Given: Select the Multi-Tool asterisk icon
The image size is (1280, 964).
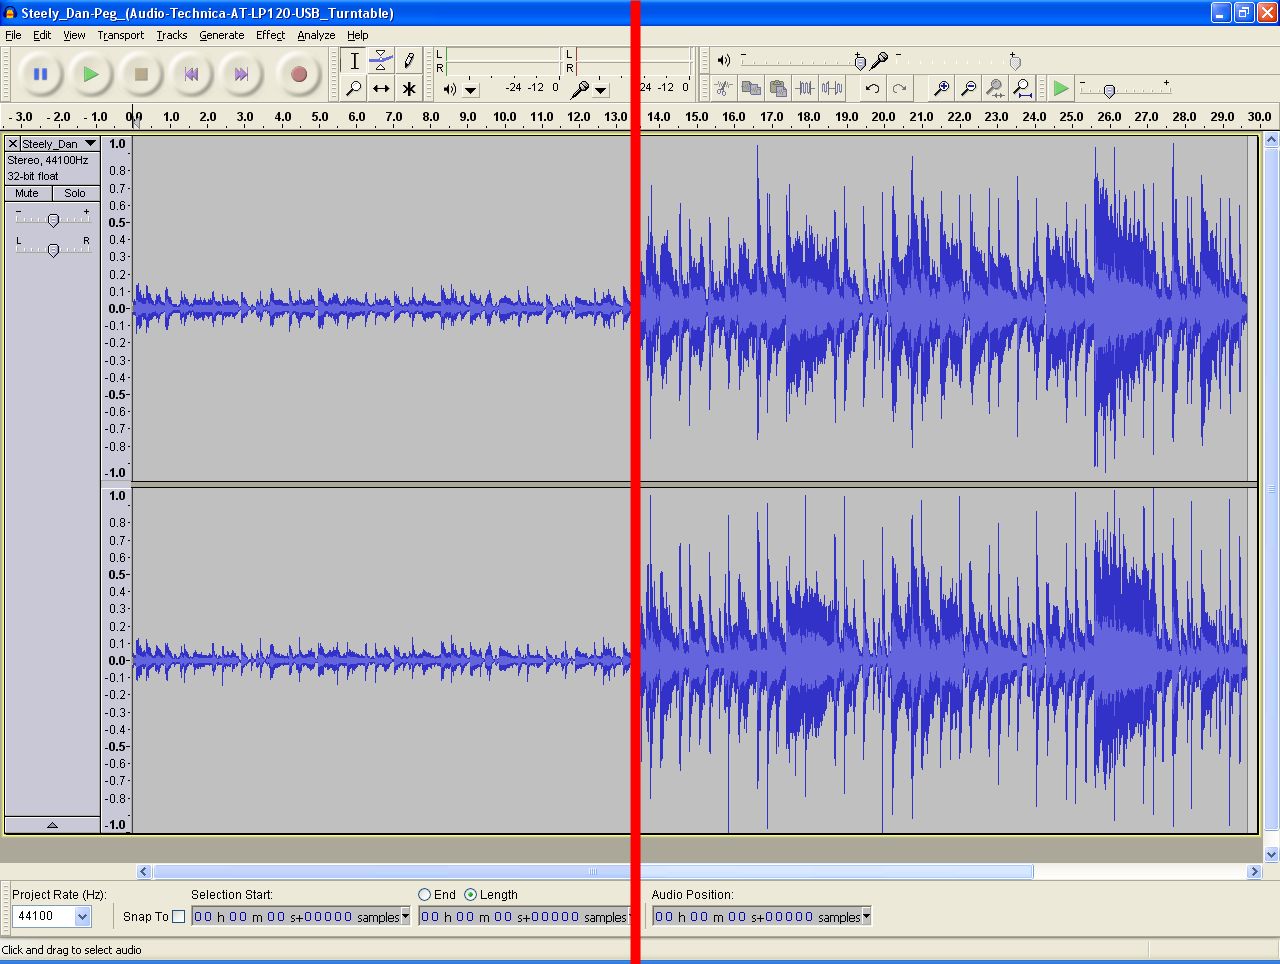Looking at the screenshot, I should tap(409, 89).
